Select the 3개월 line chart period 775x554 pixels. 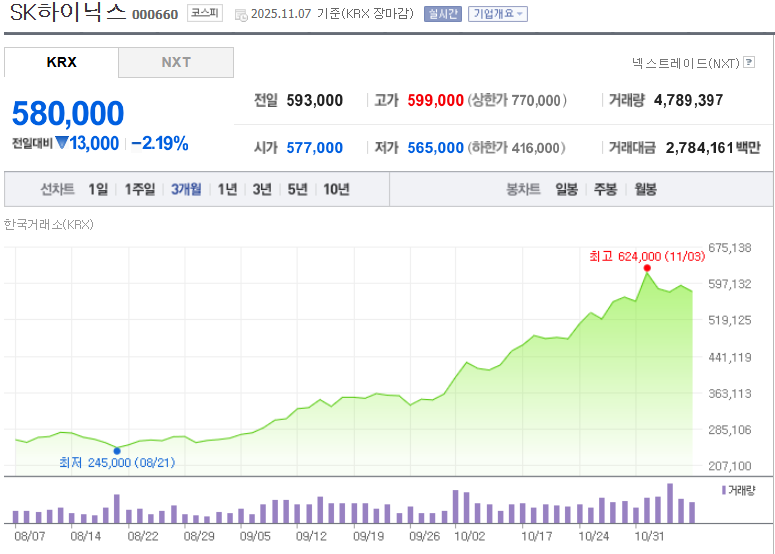[x=186, y=189]
